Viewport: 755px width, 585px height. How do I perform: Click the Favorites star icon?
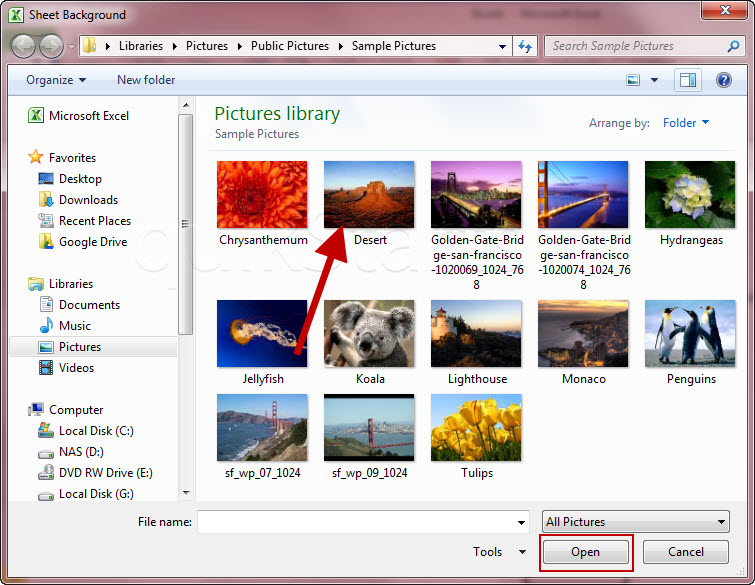point(36,157)
